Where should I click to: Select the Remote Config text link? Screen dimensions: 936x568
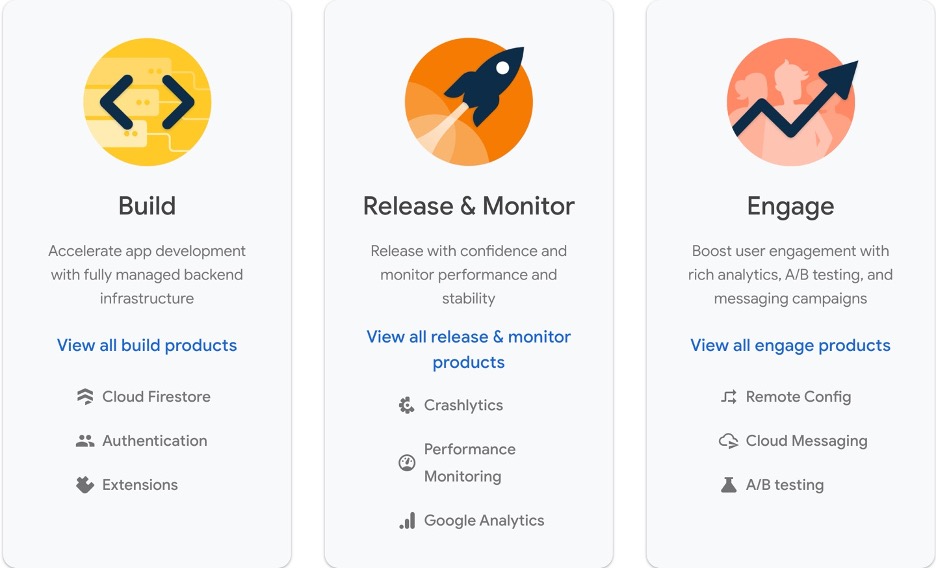(798, 397)
